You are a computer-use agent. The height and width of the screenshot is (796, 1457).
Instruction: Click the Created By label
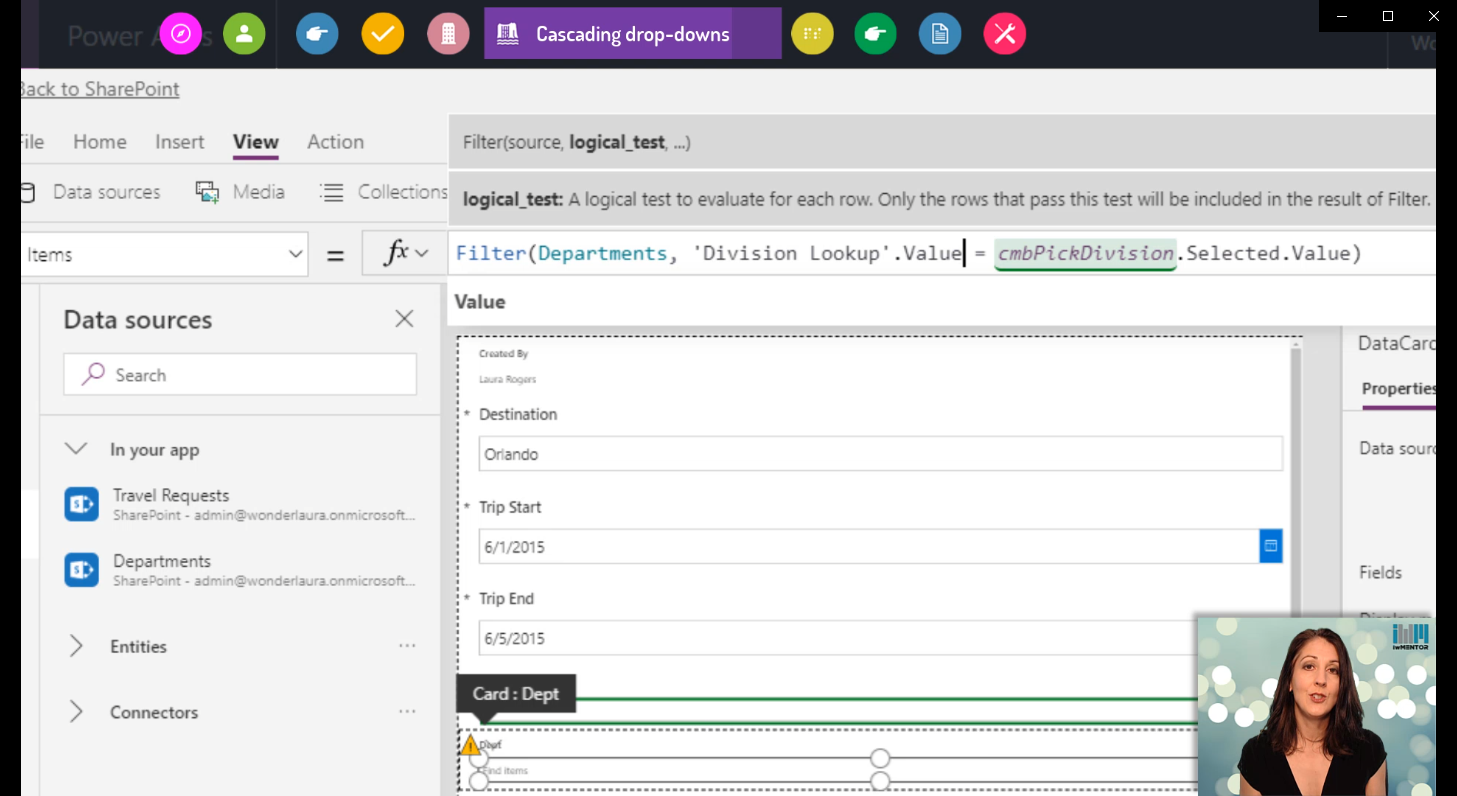[503, 354]
